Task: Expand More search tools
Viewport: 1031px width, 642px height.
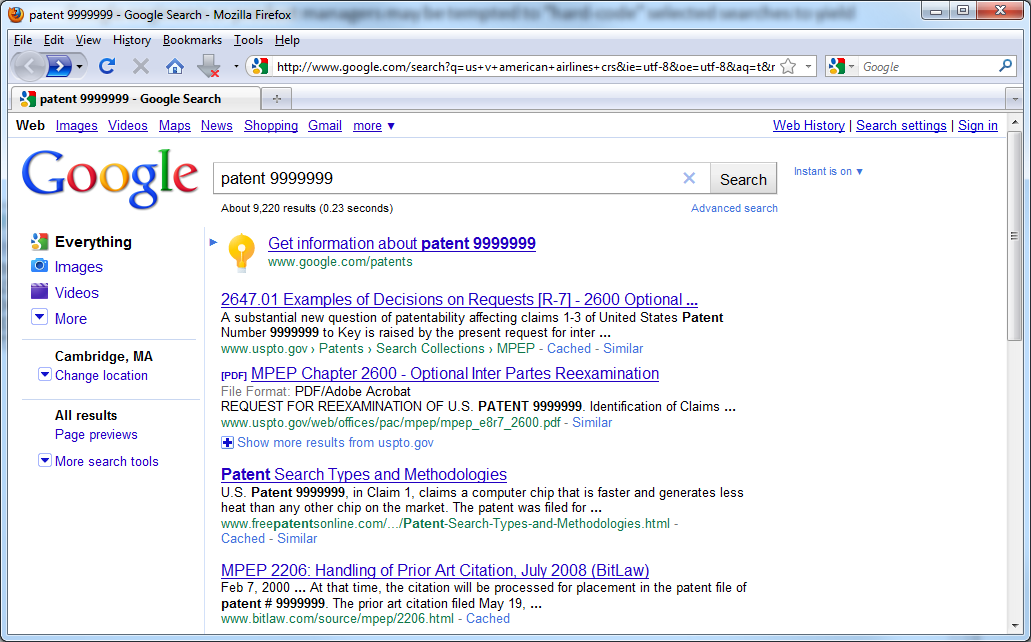Action: coord(45,460)
